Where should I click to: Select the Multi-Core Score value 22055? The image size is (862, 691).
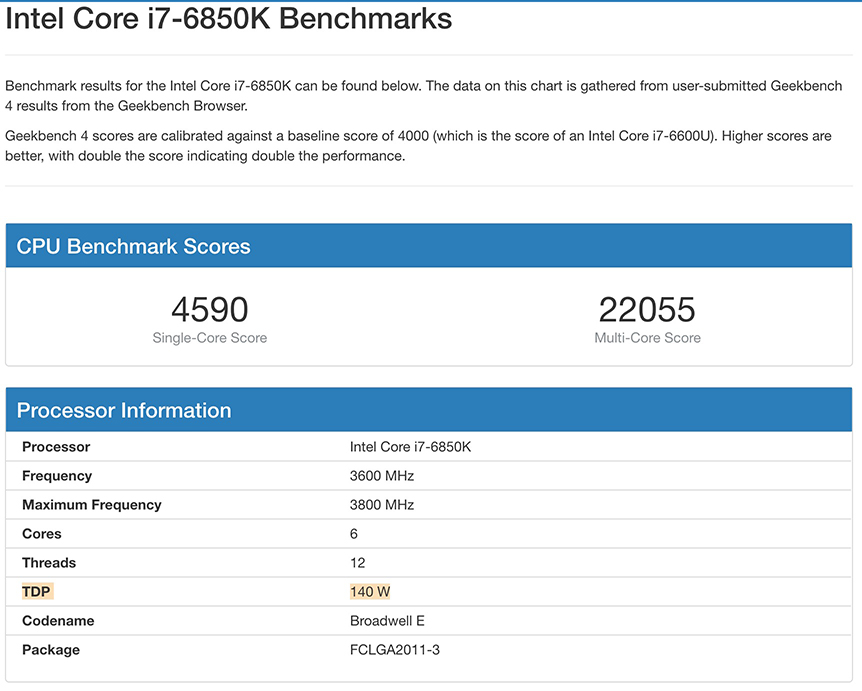[x=647, y=309]
